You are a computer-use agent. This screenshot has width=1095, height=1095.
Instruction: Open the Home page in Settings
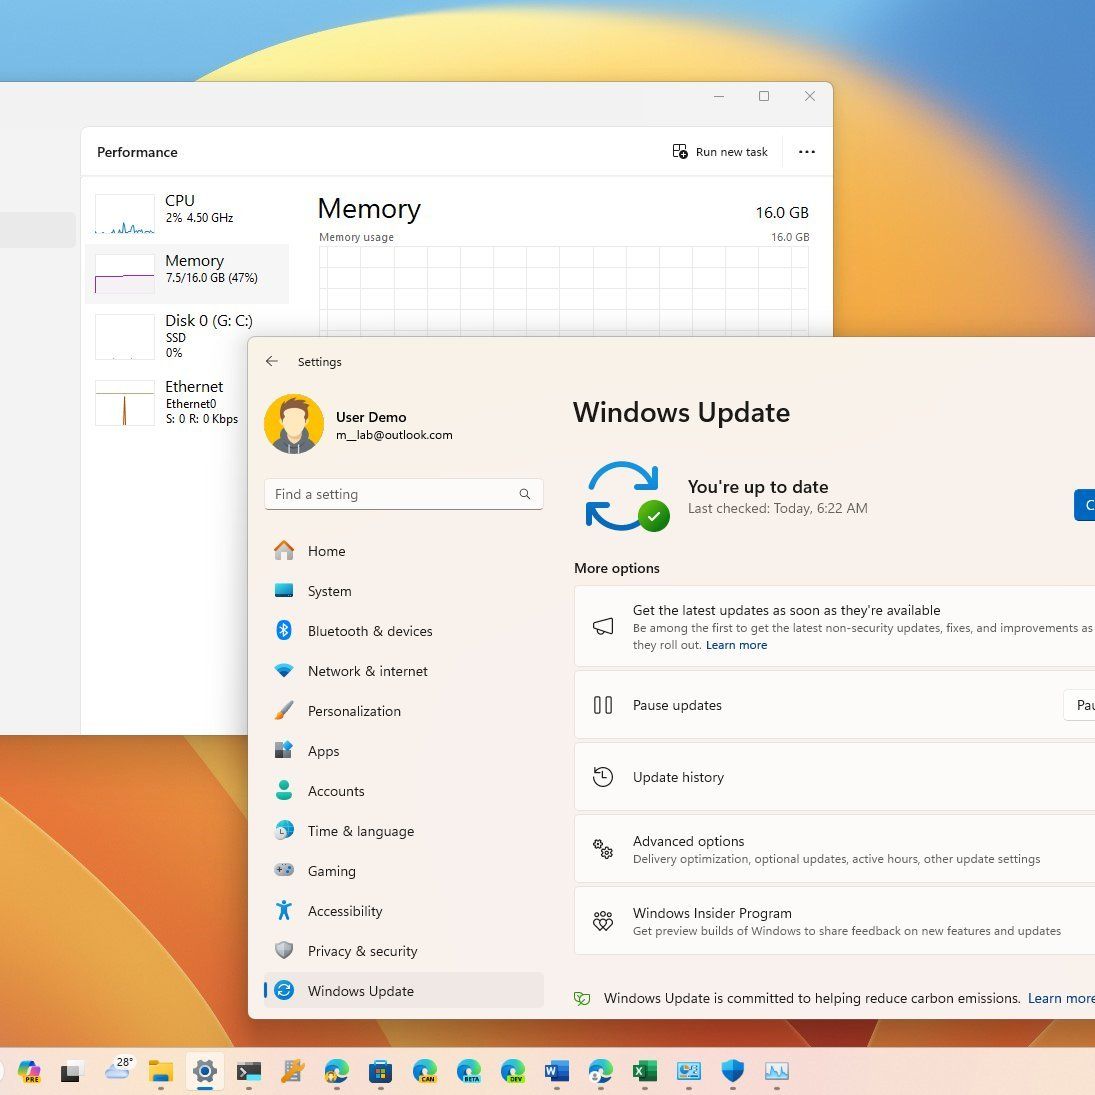(x=404, y=551)
